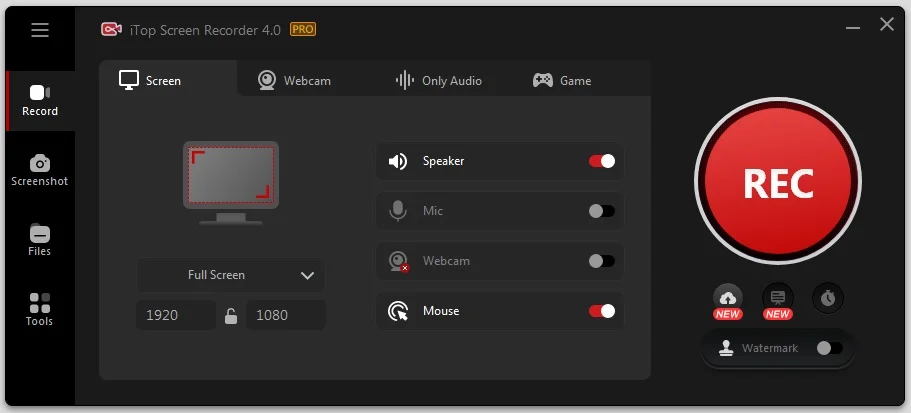This screenshot has height=413, width=911.
Task: Open the hamburger menu
Action: pyautogui.click(x=40, y=30)
